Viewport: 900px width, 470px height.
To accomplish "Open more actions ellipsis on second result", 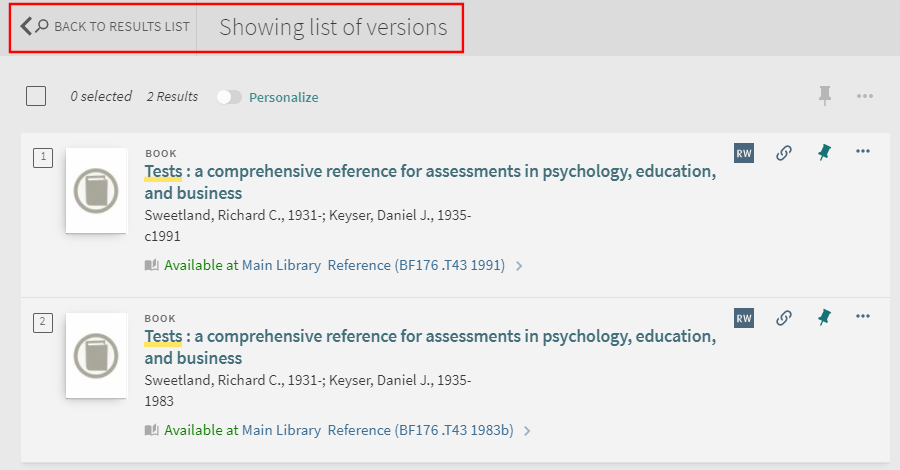I will click(x=863, y=317).
